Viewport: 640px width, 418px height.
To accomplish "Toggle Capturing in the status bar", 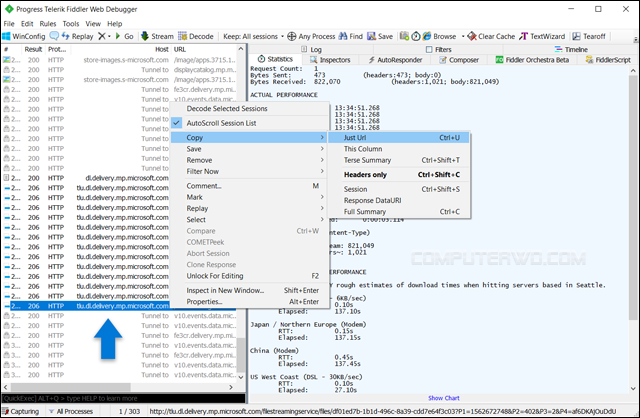I will [x=21, y=411].
